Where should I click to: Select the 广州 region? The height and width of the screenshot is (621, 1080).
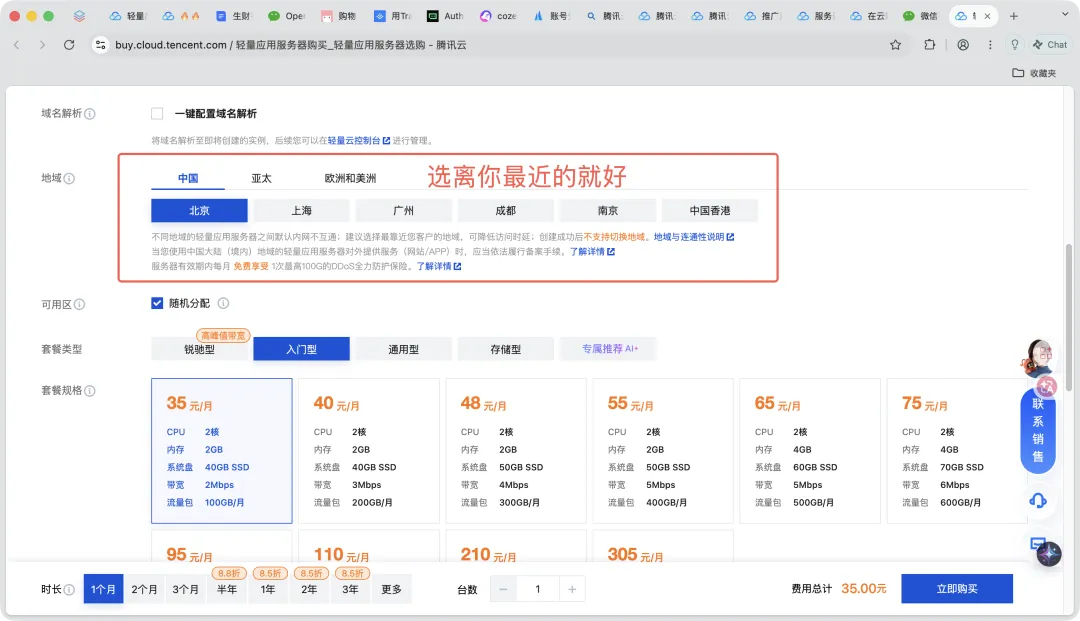404,211
